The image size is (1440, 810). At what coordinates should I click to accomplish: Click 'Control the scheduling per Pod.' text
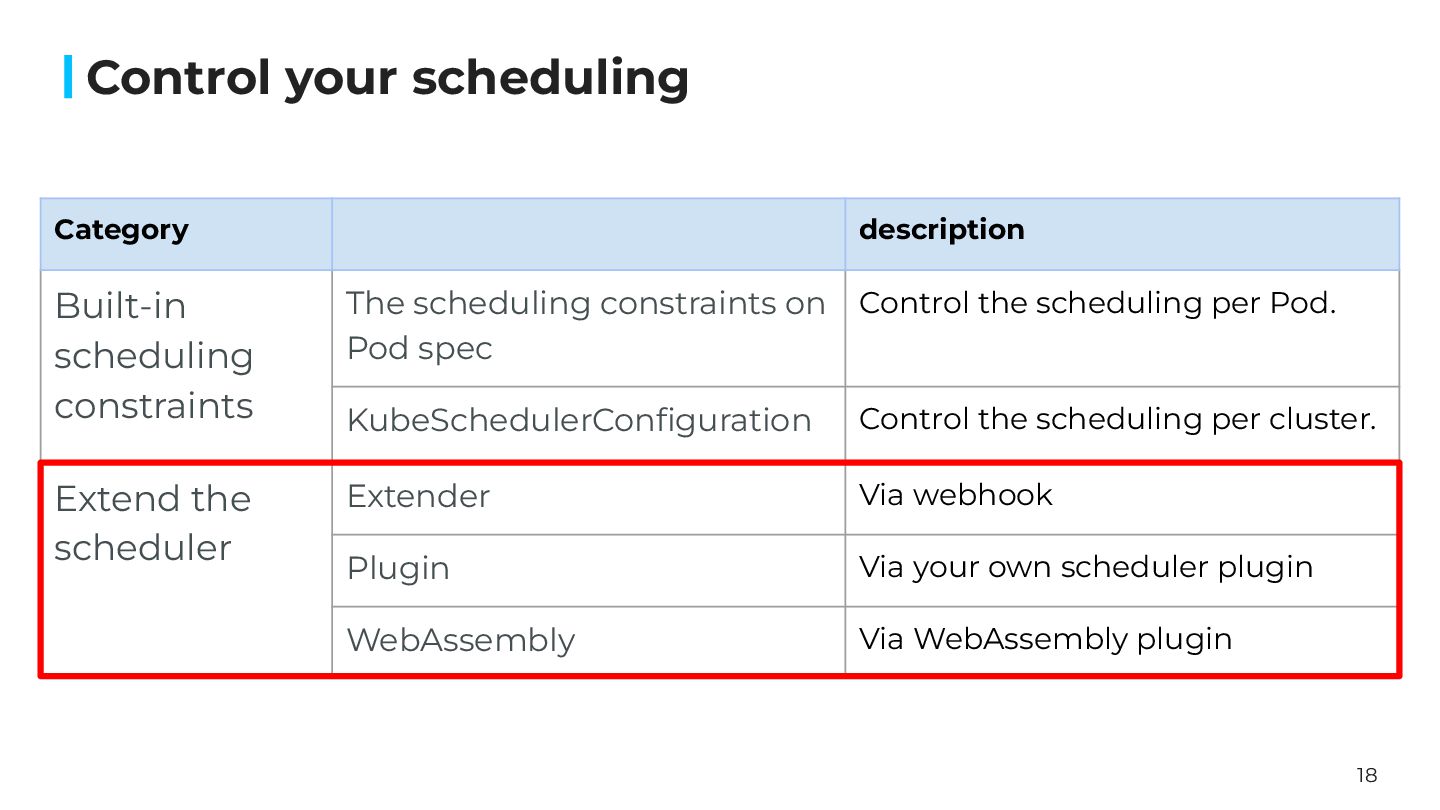pos(1097,304)
